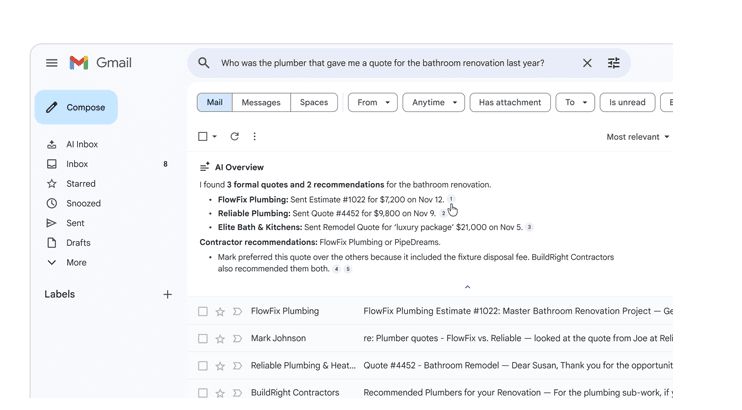The width and height of the screenshot is (742, 410).
Task: Open the more options three-dot menu
Action: pos(254,137)
